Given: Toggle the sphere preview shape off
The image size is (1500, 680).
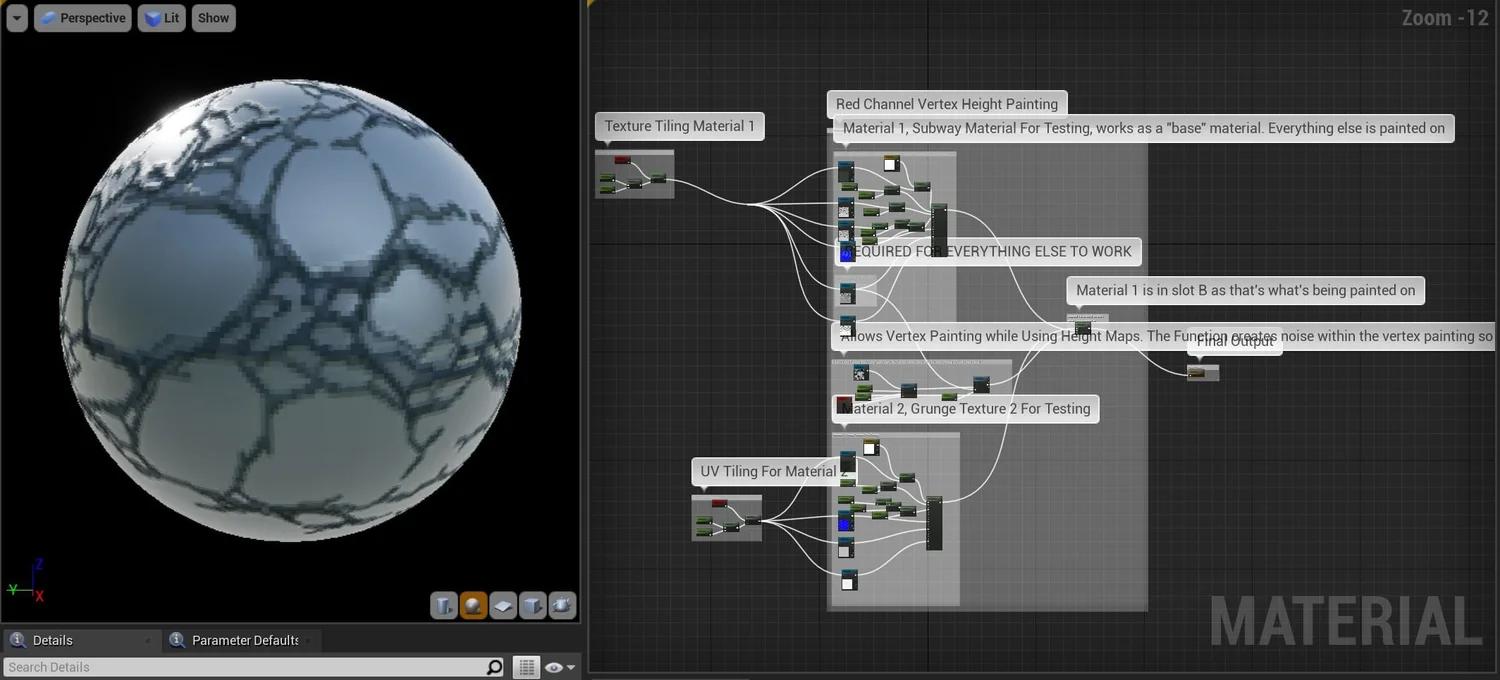Looking at the screenshot, I should [473, 604].
